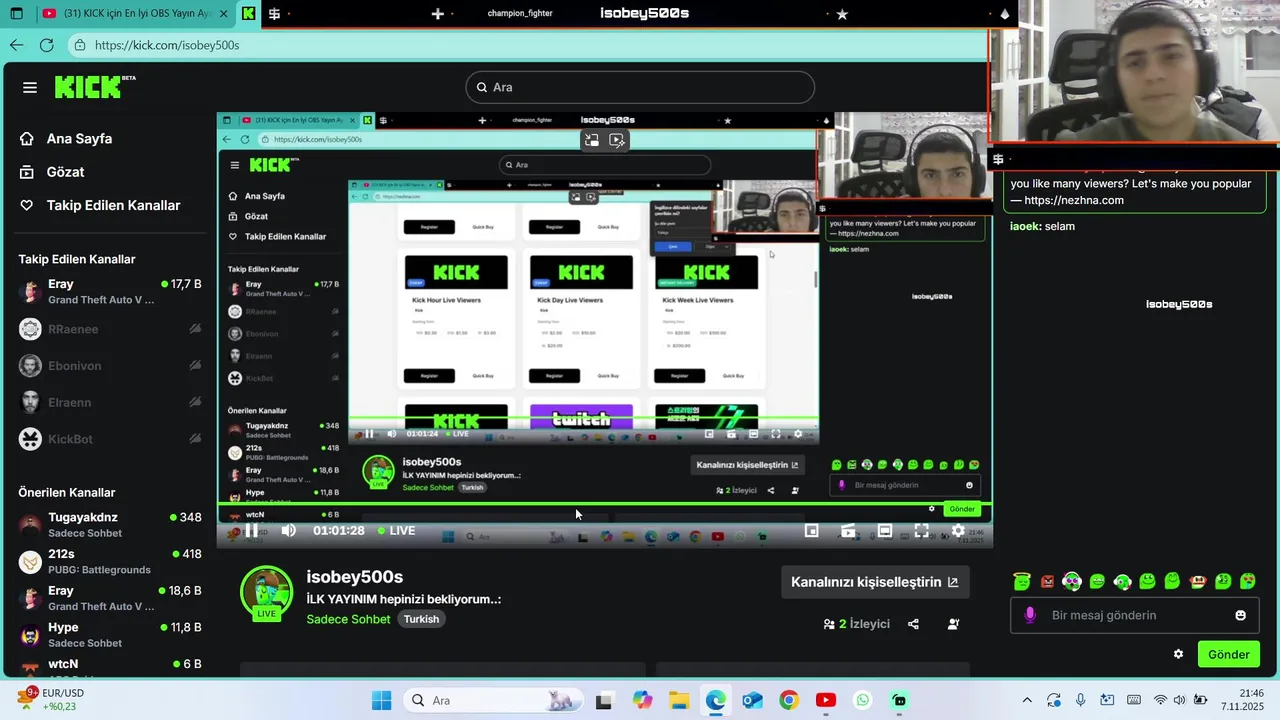Enter fullscreen in the stream player
1280x720 pixels.
(921, 531)
